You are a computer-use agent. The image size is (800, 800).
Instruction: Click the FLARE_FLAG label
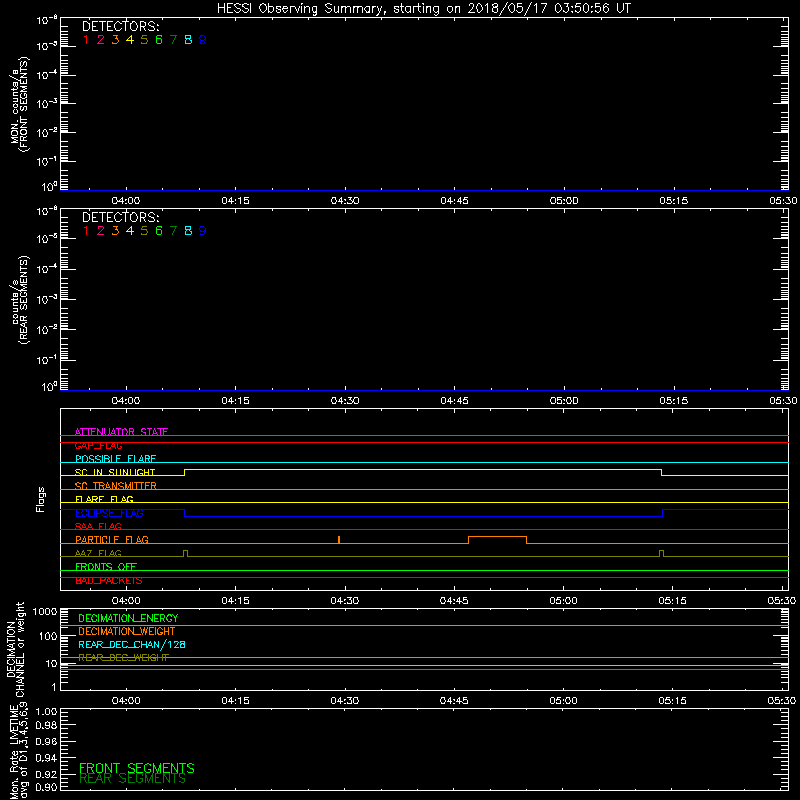tap(104, 499)
